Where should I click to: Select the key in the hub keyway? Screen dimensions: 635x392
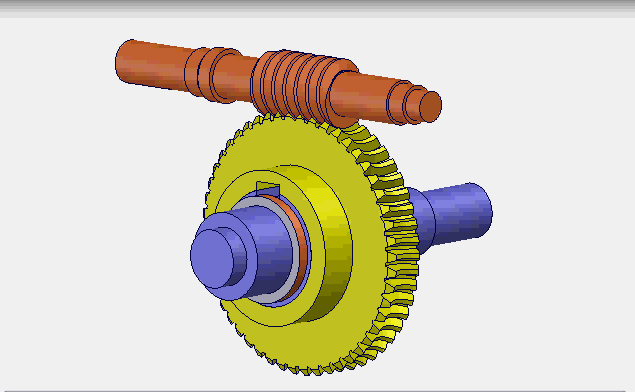(268, 188)
